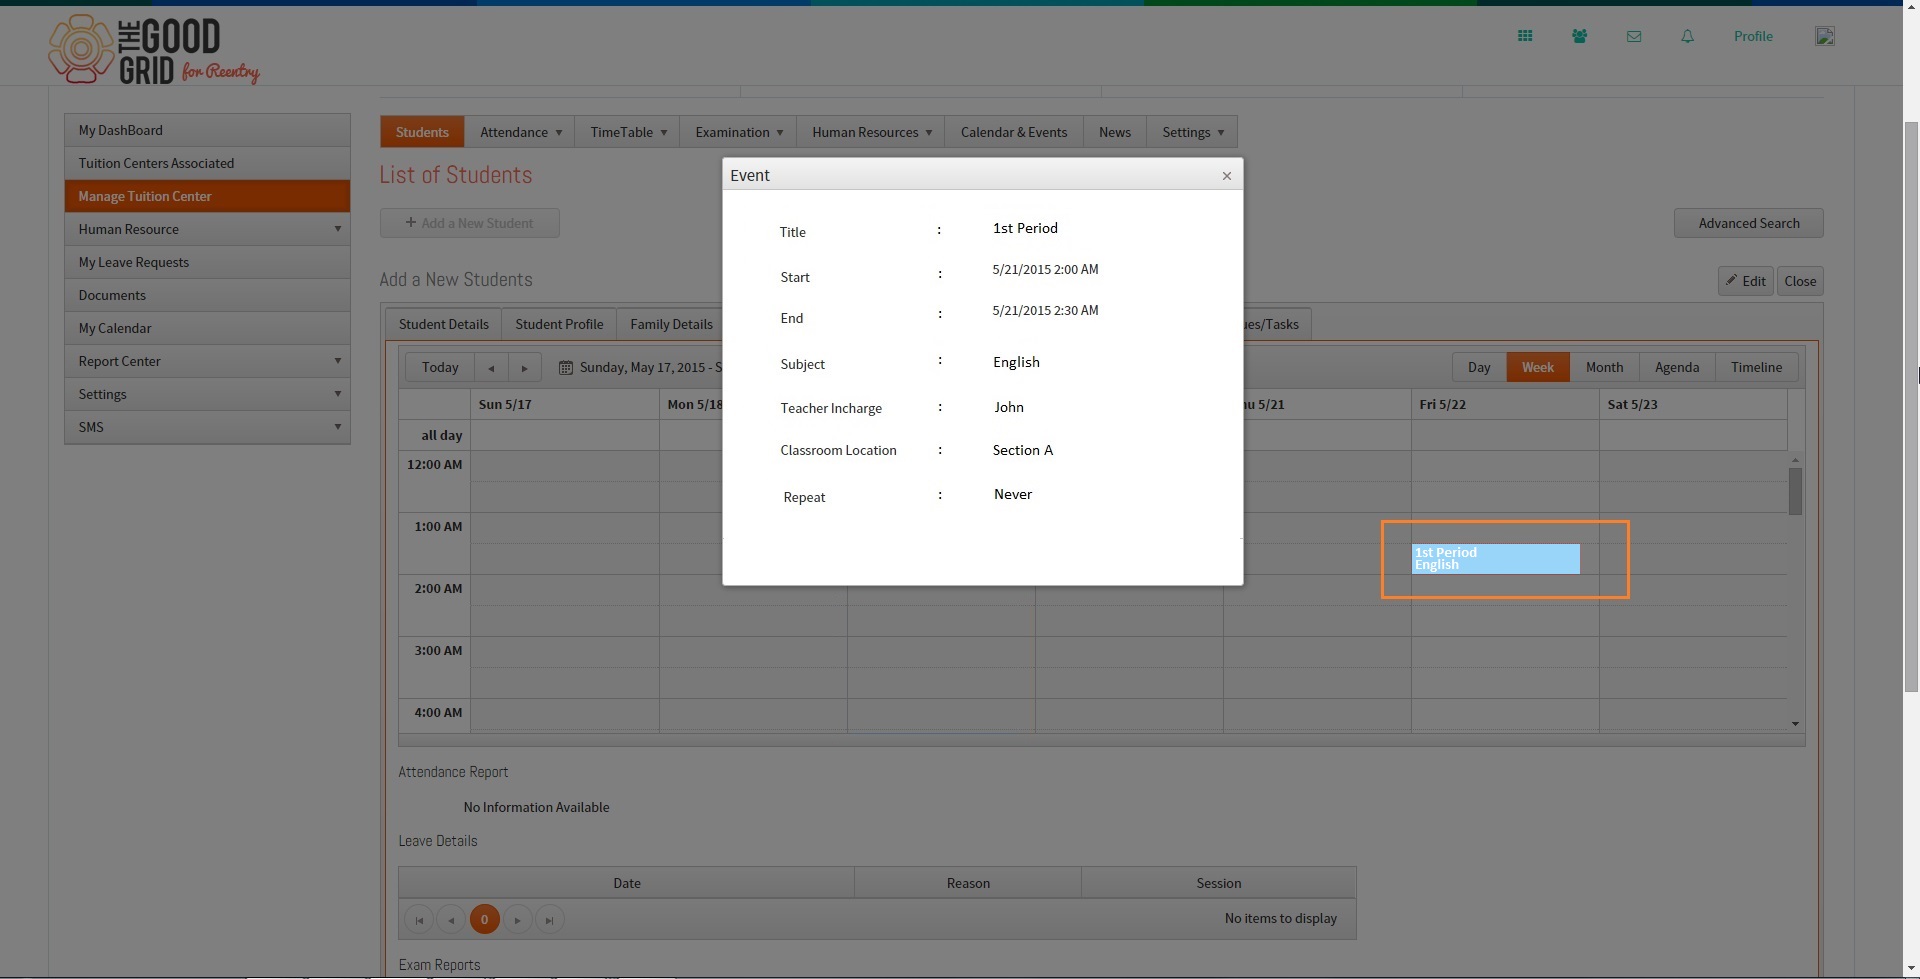Viewport: 1920px width, 979px height.
Task: Select the 1st Period English event
Action: pos(1495,558)
